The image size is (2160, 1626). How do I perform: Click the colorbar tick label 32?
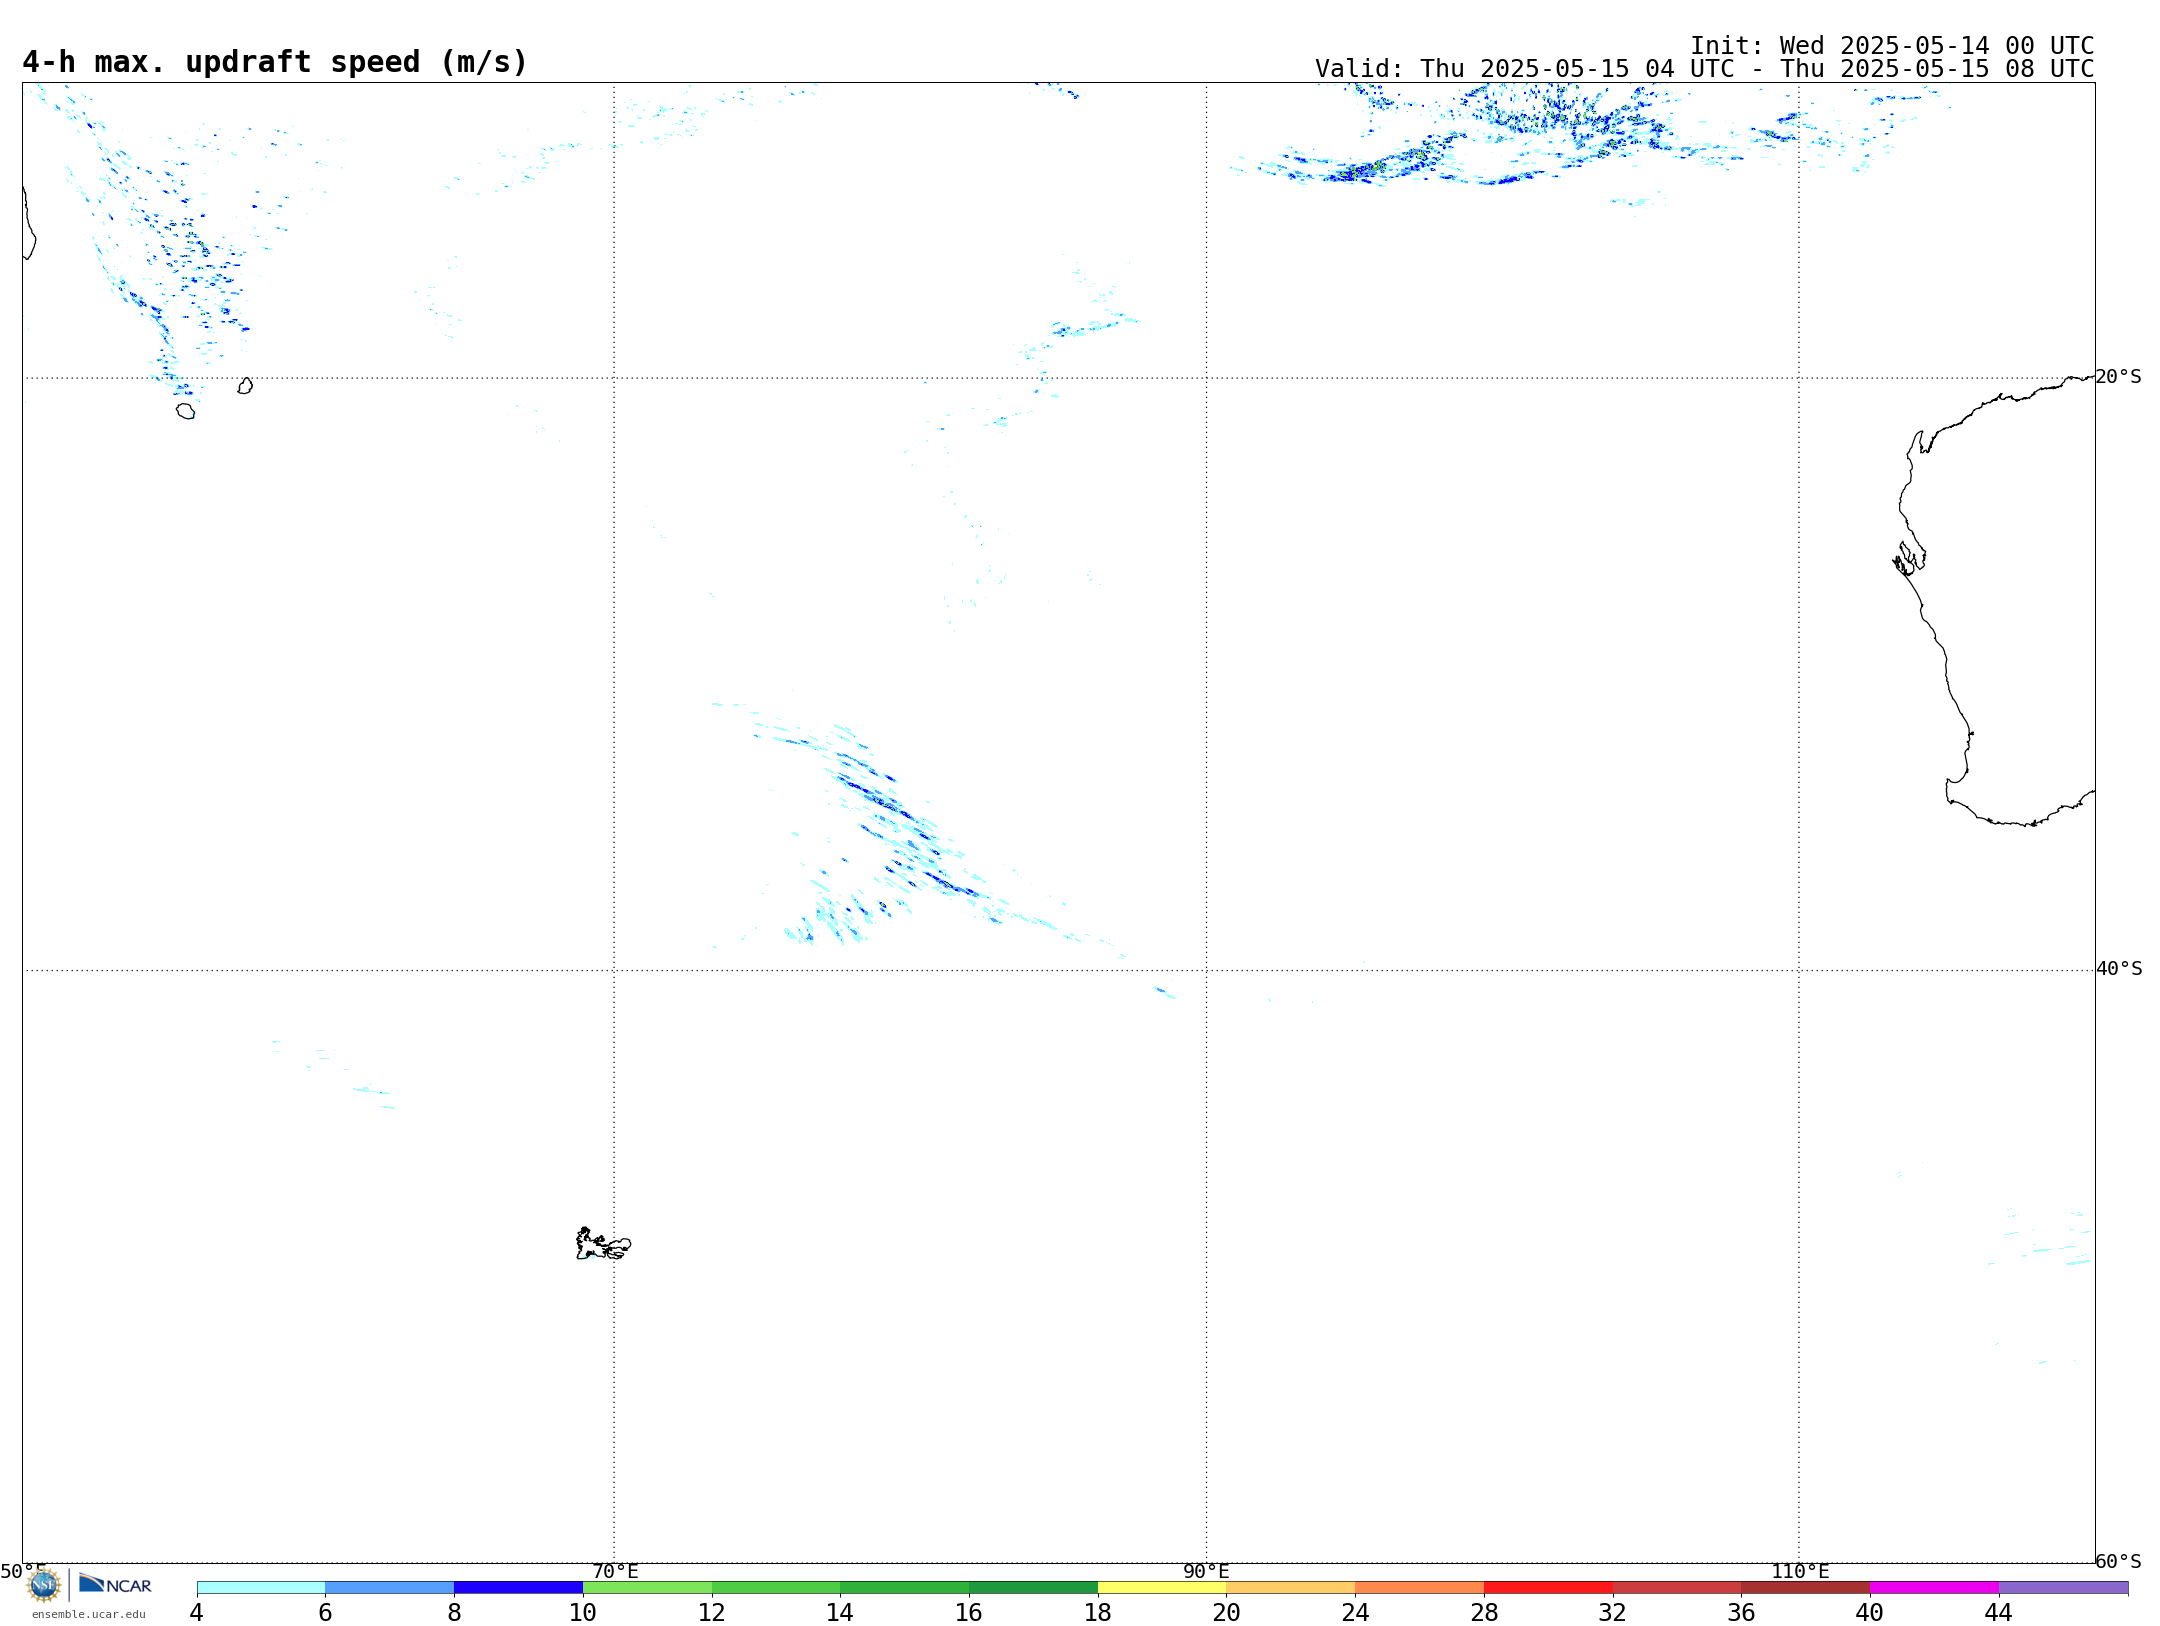pyautogui.click(x=1612, y=1612)
